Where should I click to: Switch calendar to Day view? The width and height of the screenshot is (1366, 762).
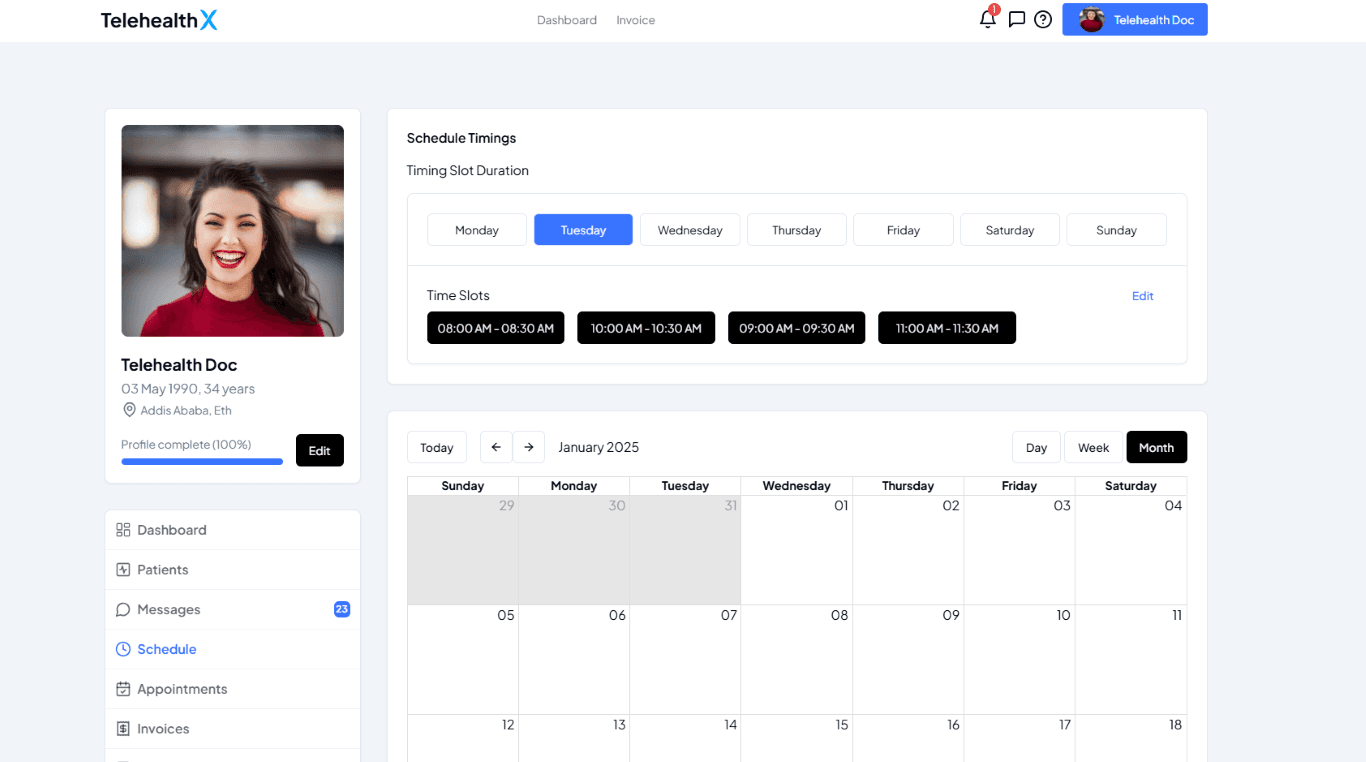pos(1036,447)
